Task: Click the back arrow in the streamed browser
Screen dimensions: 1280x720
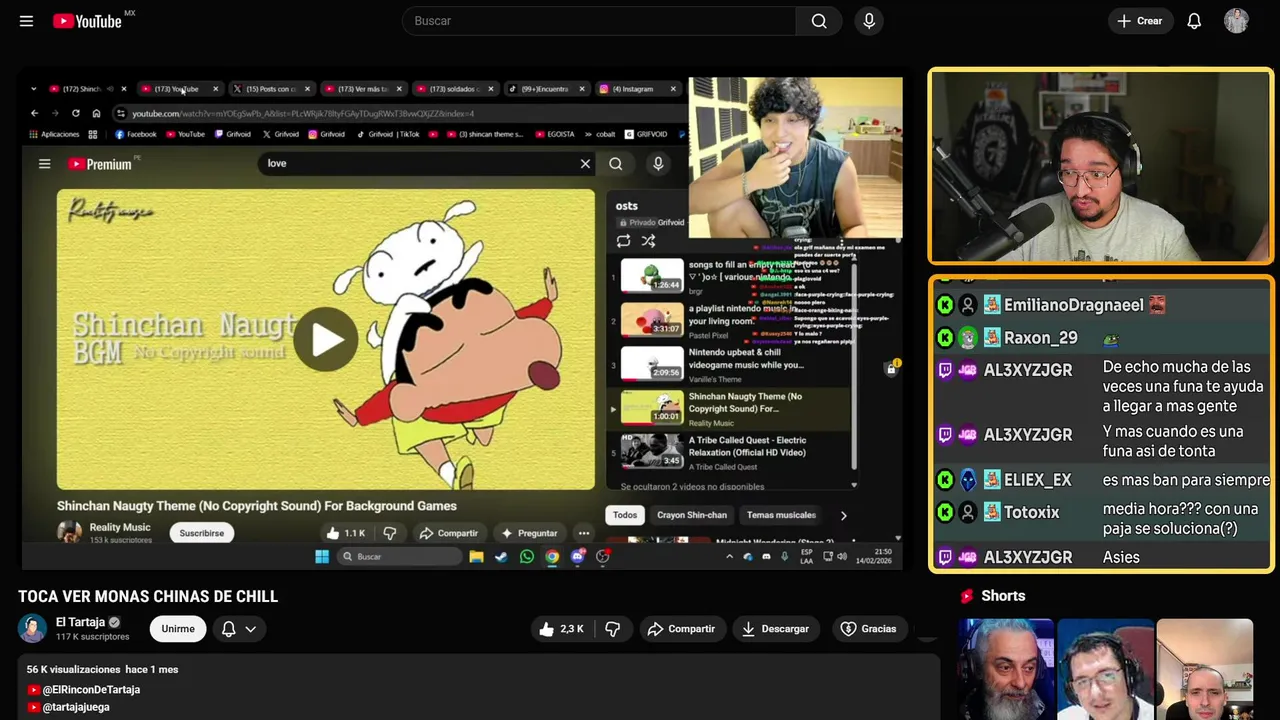Action: click(x=35, y=113)
